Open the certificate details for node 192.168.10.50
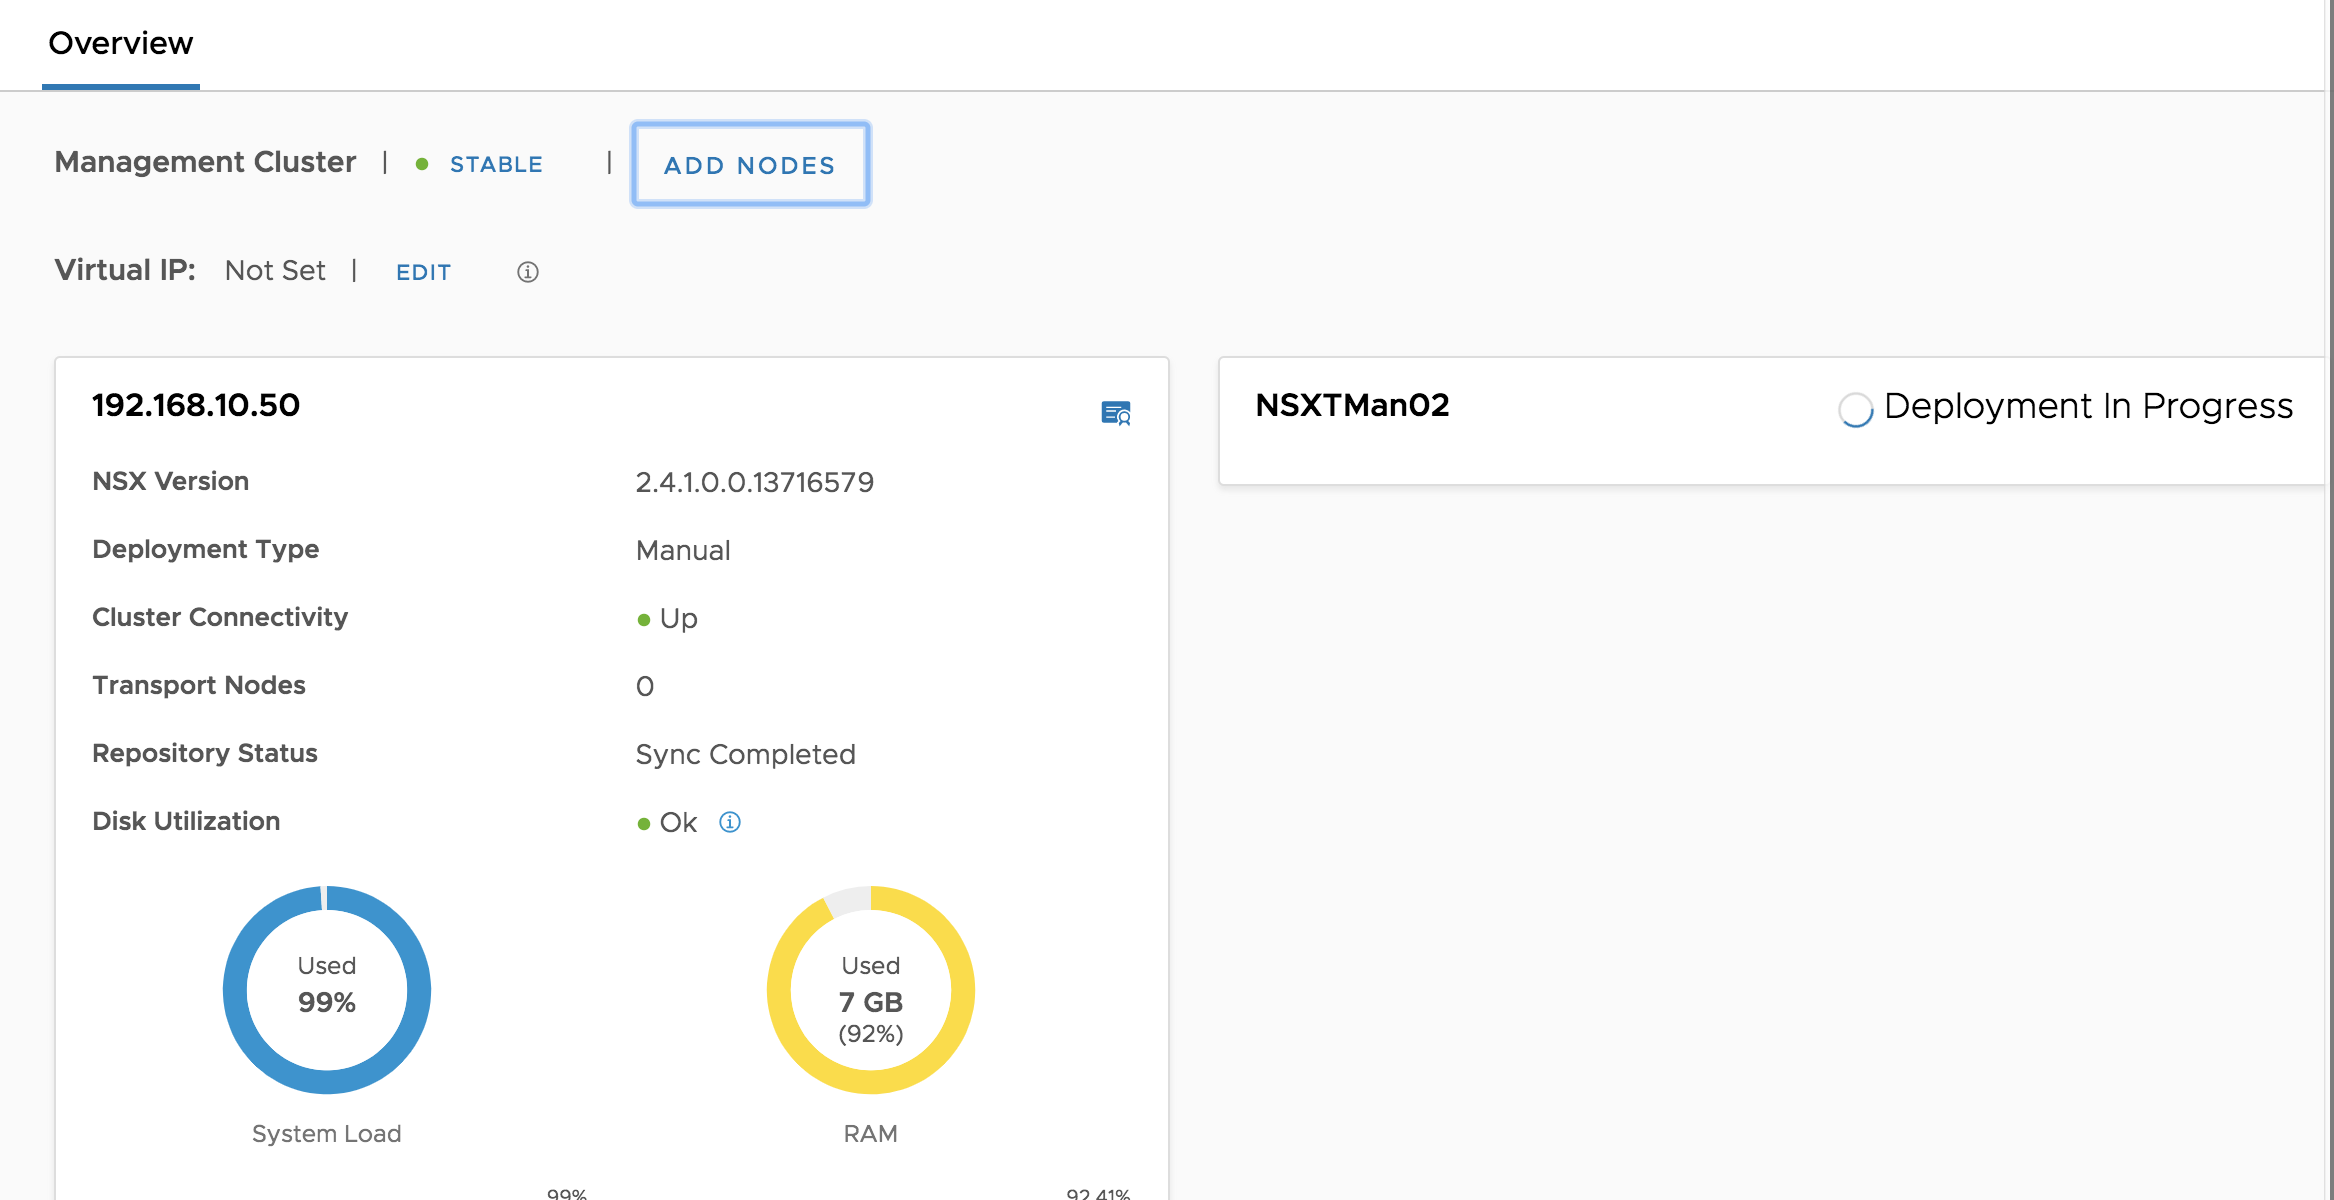 click(x=1118, y=413)
